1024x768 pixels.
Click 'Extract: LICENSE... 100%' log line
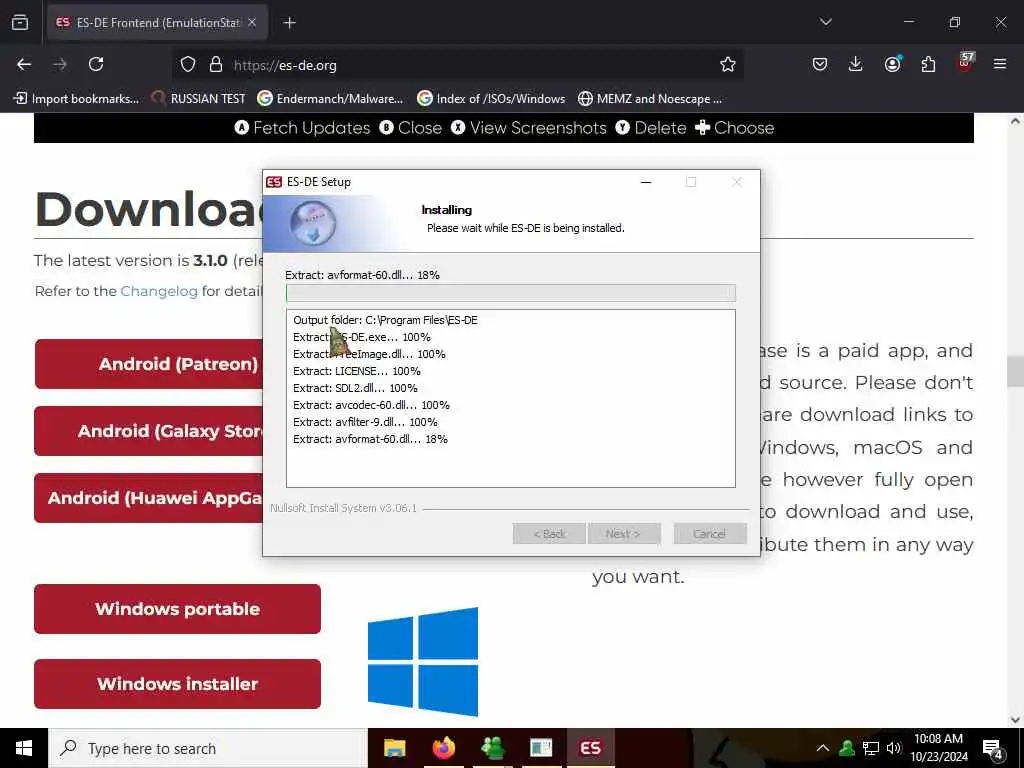357,371
